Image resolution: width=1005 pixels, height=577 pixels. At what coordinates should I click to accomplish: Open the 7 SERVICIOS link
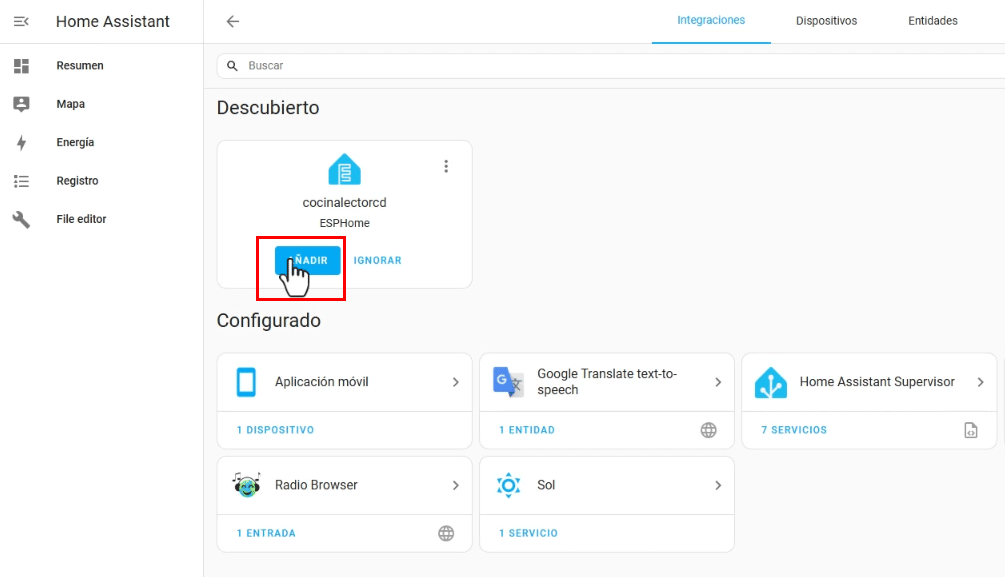coord(794,430)
